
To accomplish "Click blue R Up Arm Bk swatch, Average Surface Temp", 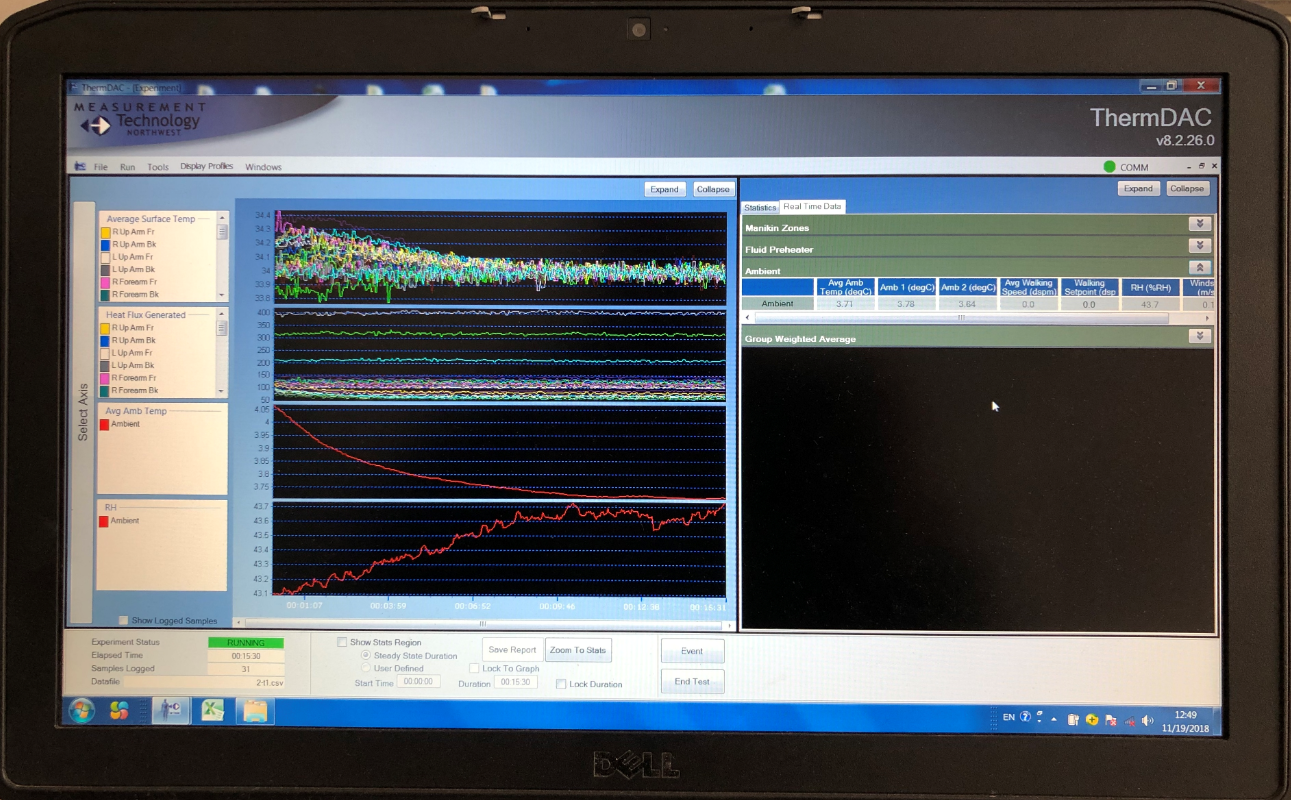I will tap(105, 244).
